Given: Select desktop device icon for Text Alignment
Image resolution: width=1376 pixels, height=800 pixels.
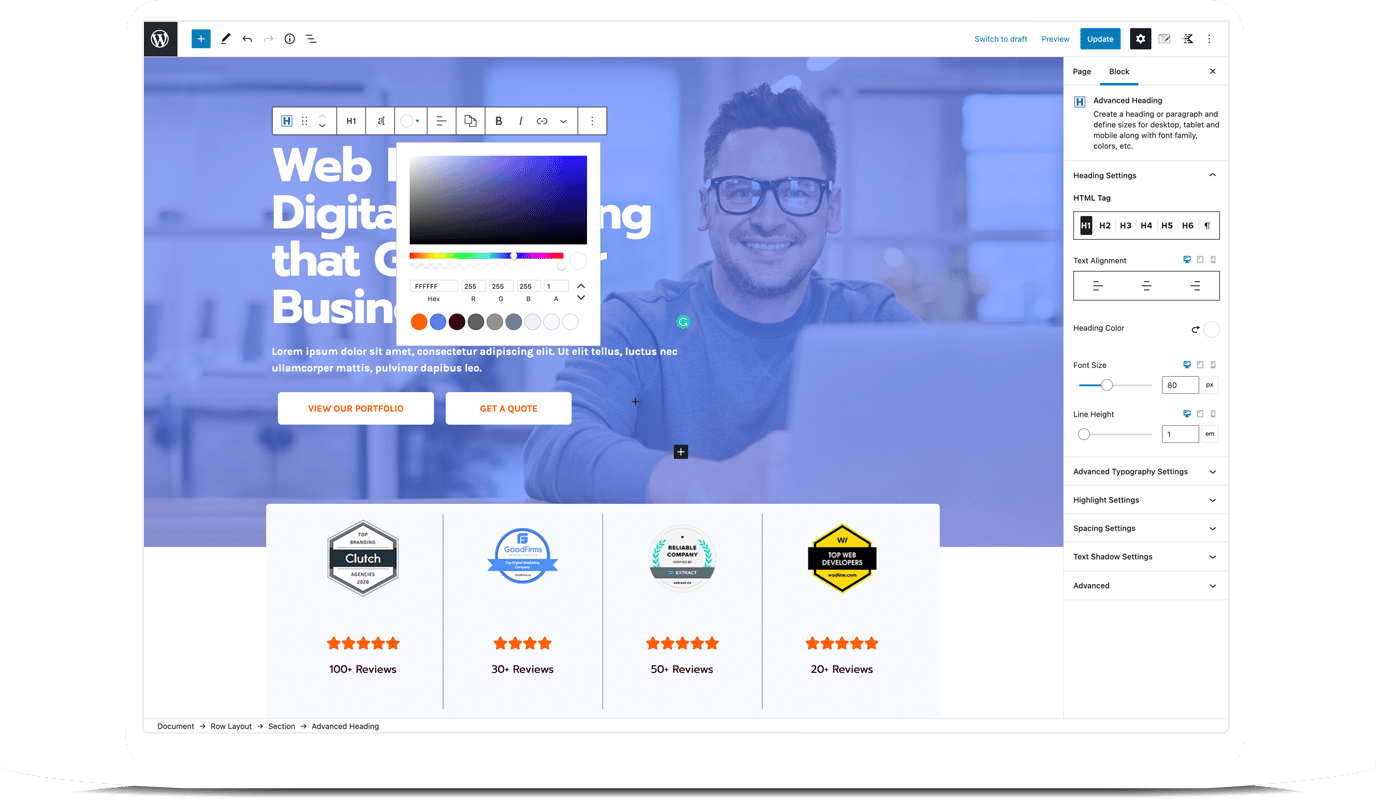Looking at the screenshot, I should pos(1187,260).
